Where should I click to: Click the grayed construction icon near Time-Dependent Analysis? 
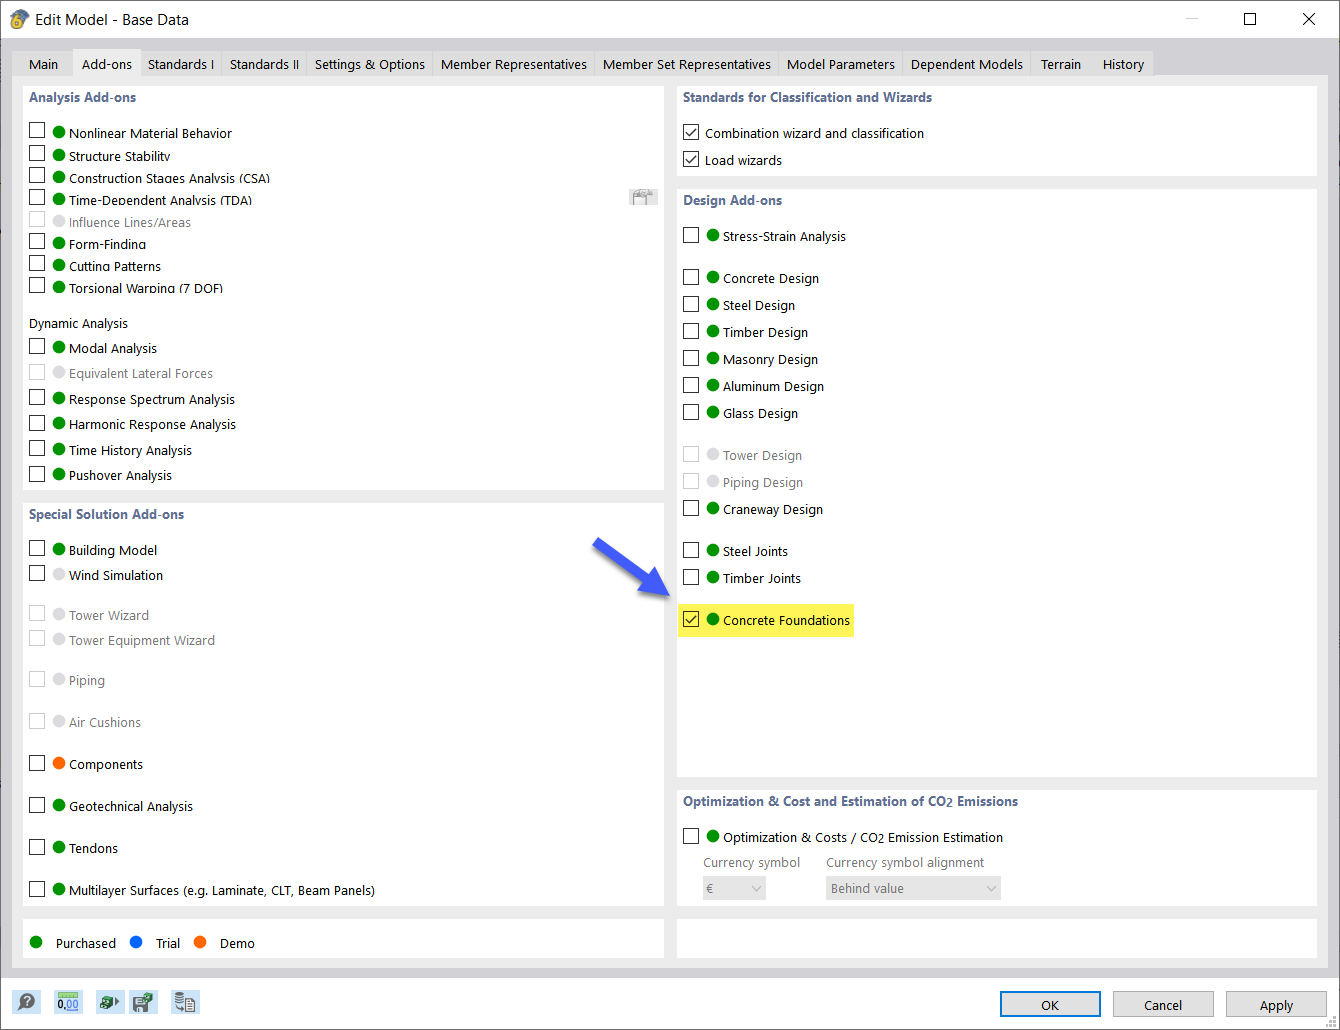point(643,196)
